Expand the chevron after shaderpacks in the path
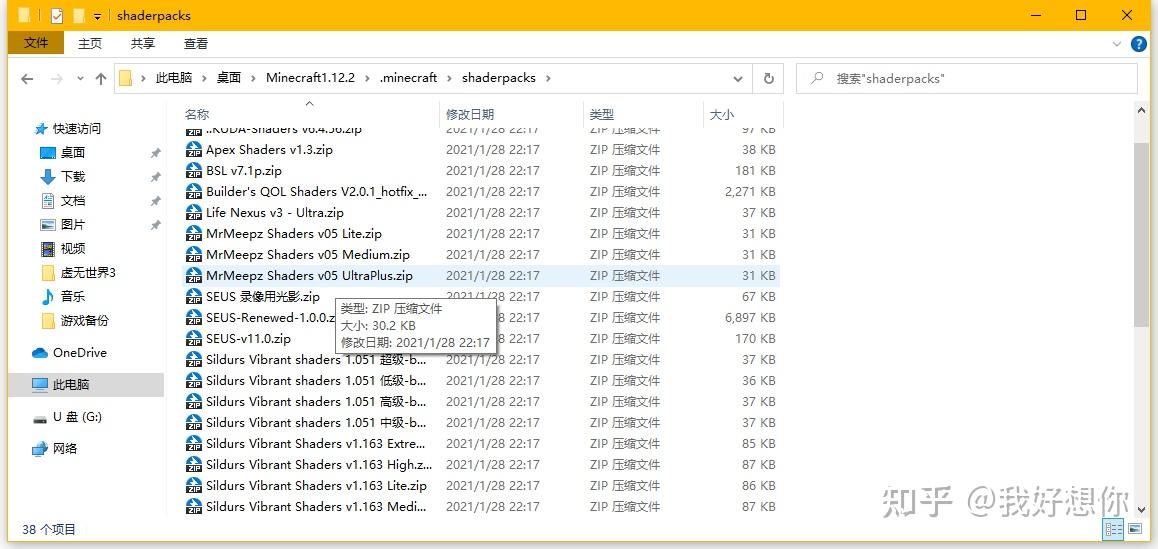The width and height of the screenshot is (1158, 549). 548,78
